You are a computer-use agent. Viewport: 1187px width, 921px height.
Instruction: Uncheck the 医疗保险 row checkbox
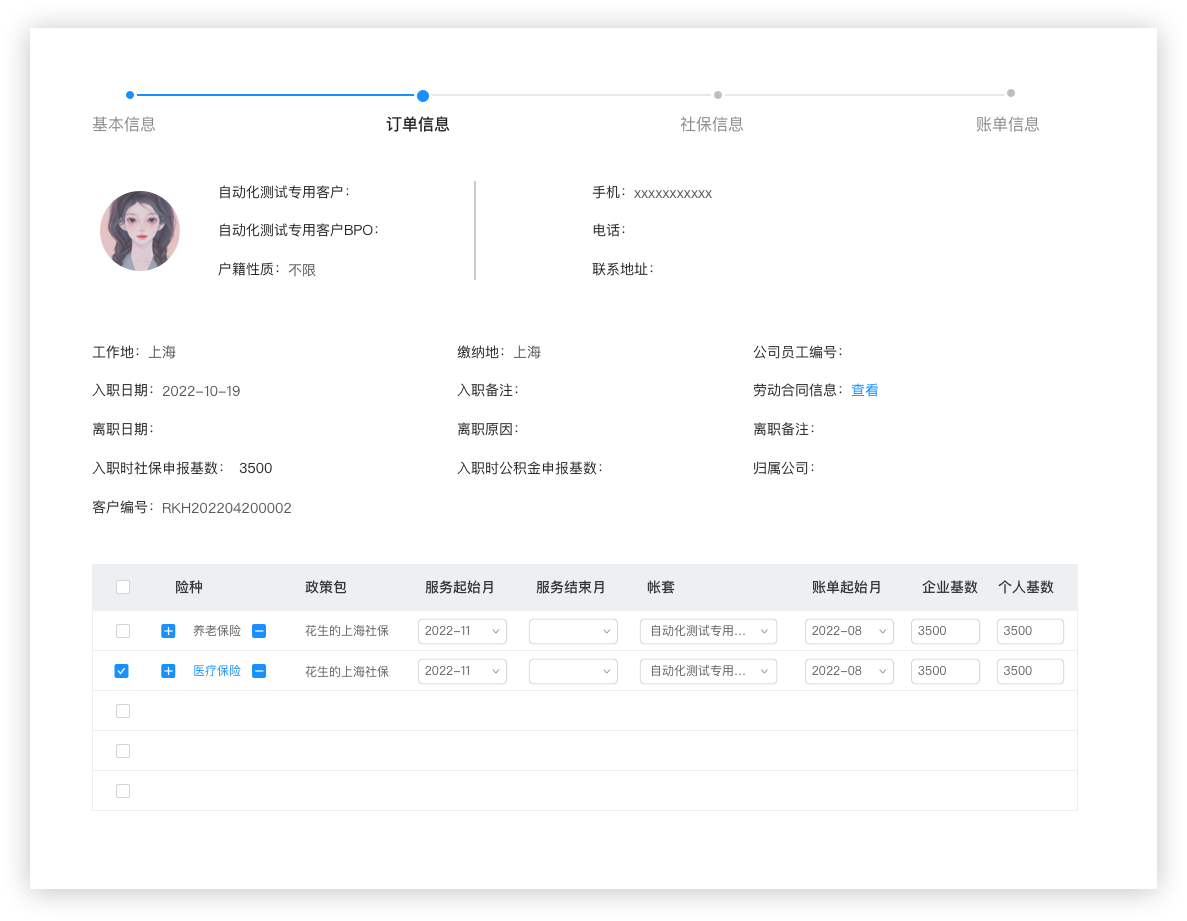[x=122, y=671]
